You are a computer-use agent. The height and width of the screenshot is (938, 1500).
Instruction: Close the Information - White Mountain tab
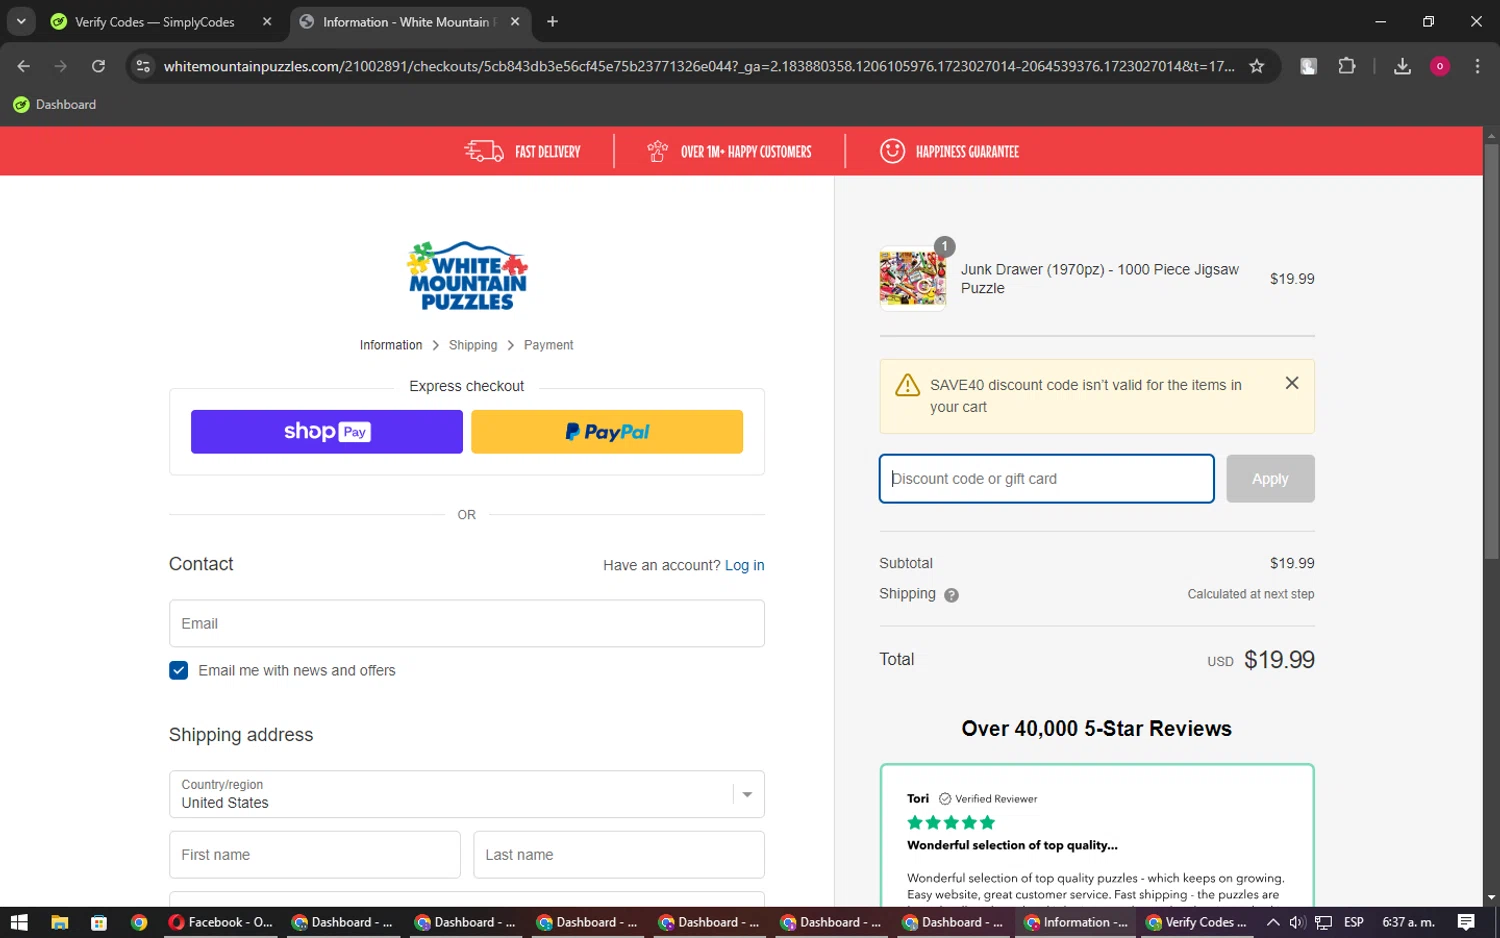tap(515, 21)
